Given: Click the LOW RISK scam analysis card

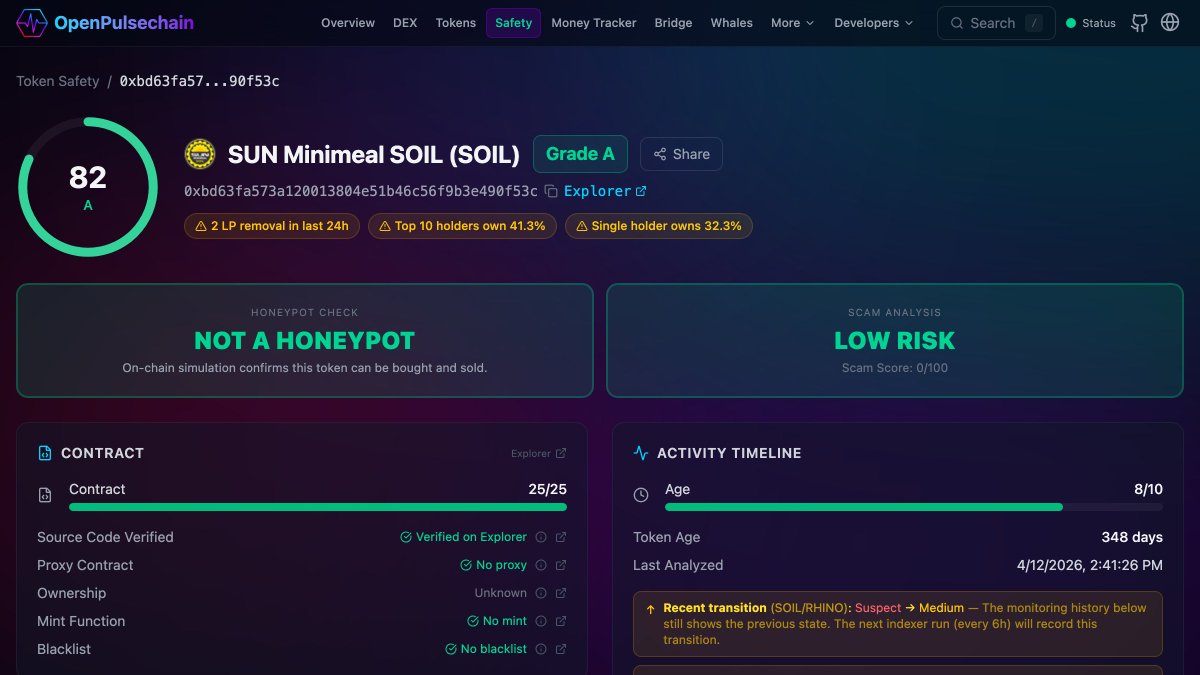Looking at the screenshot, I should [895, 341].
